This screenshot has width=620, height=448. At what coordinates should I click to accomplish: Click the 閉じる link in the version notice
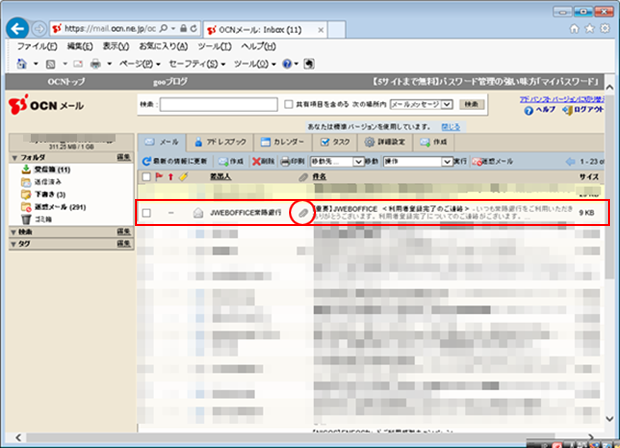click(451, 127)
